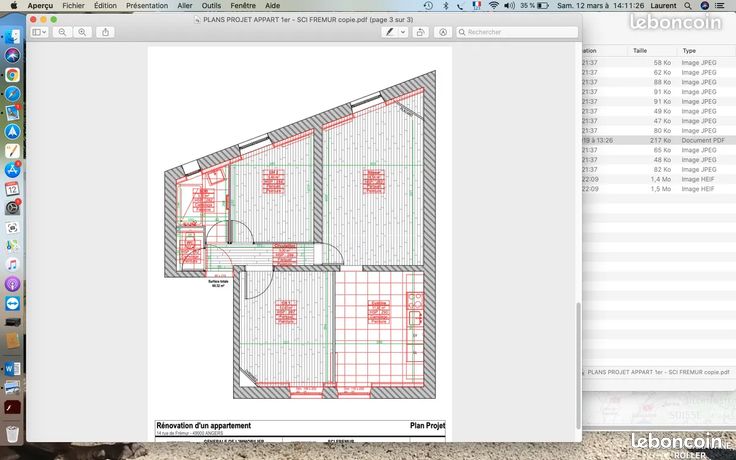Open Spotlight search in menu bar
736x460 pixels.
click(x=688, y=6)
